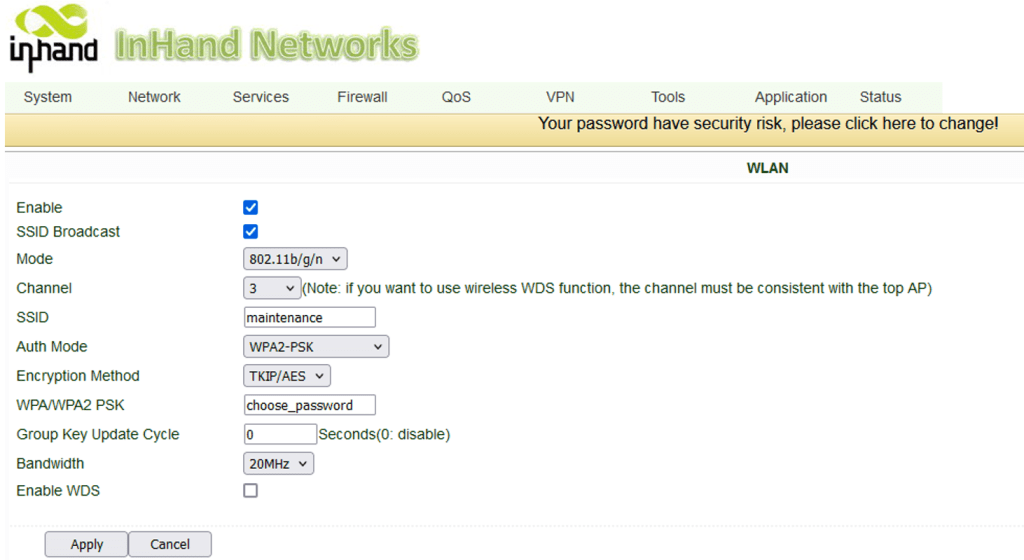Open the Bandwidth 20MHz dropdown
1024x560 pixels.
pos(279,464)
